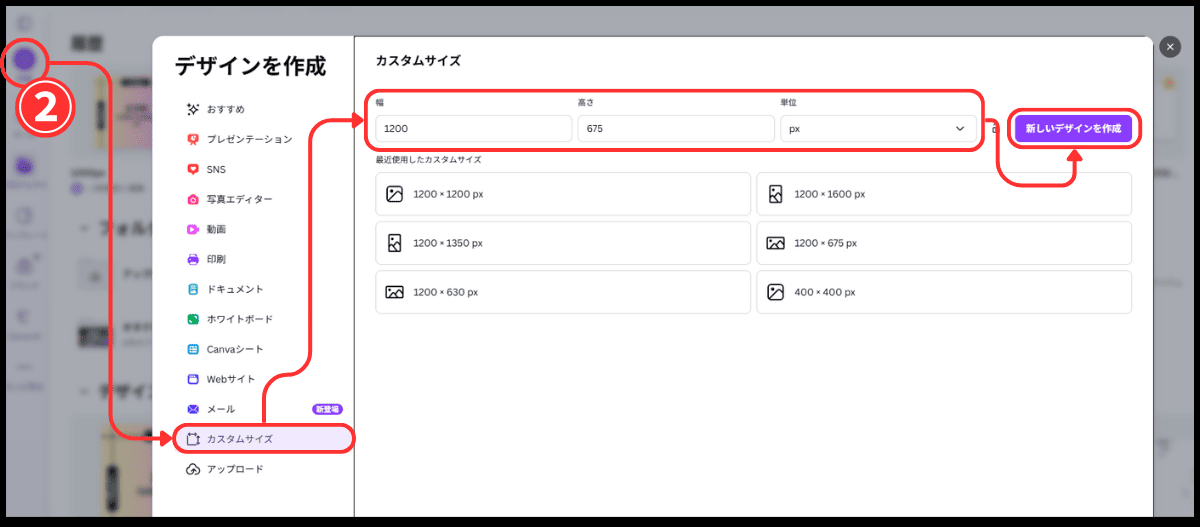The height and width of the screenshot is (527, 1200).
Task: Open the ドキュメント menu item
Action: [235, 289]
